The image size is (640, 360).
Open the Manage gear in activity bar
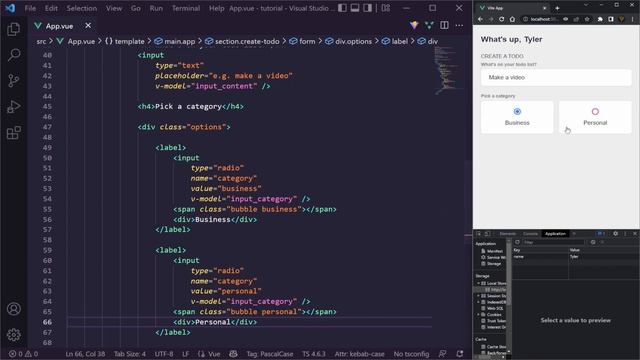[x=13, y=335]
